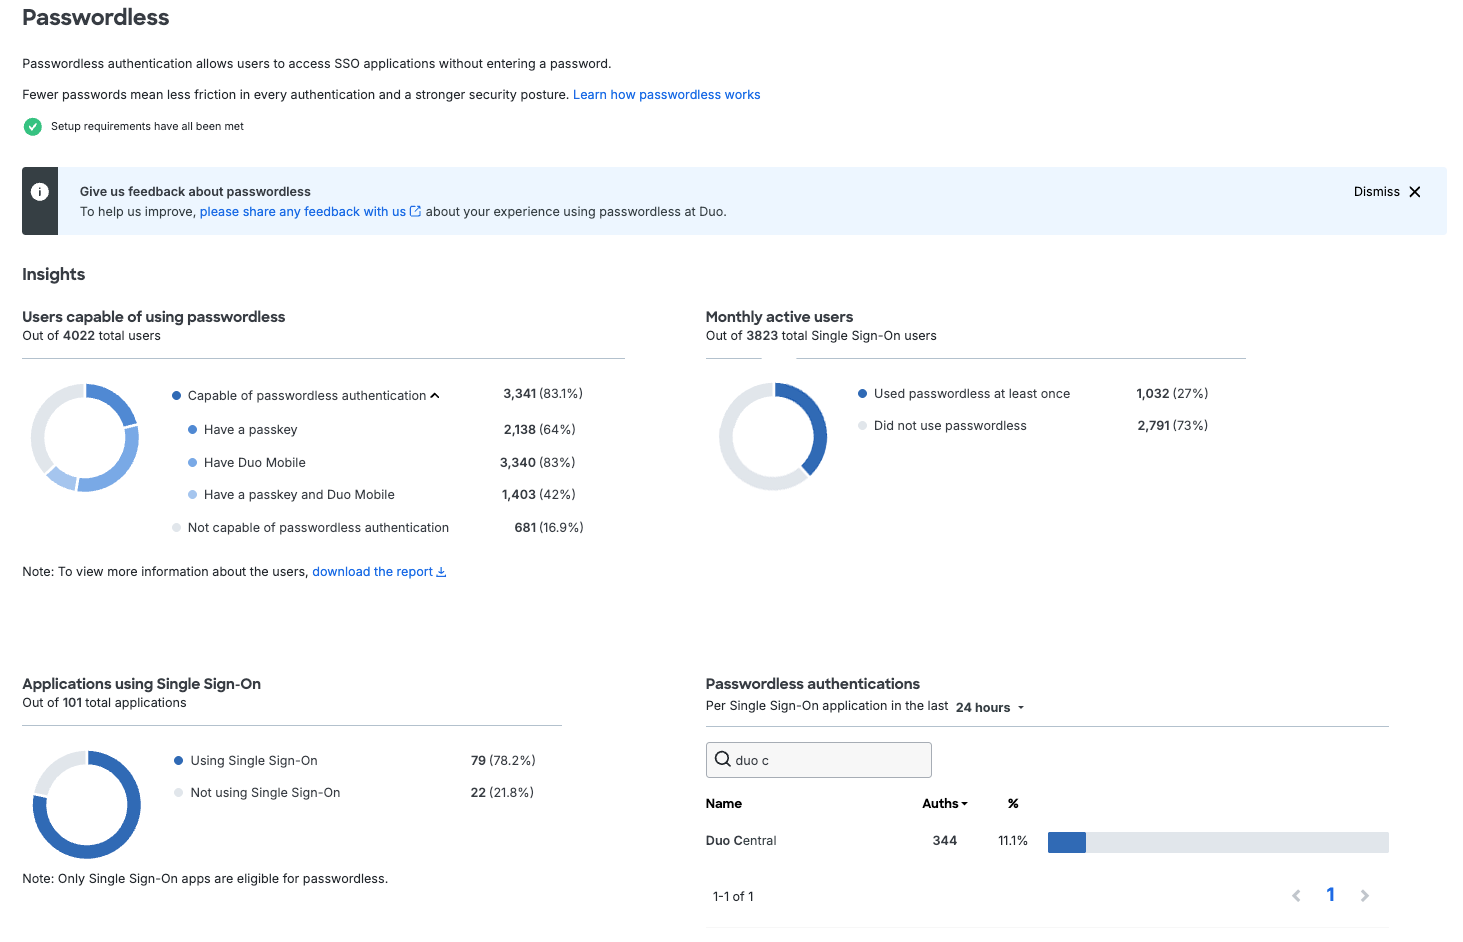
Task: Click 3,340 (83%) Duo Mobile value
Action: pos(538,463)
